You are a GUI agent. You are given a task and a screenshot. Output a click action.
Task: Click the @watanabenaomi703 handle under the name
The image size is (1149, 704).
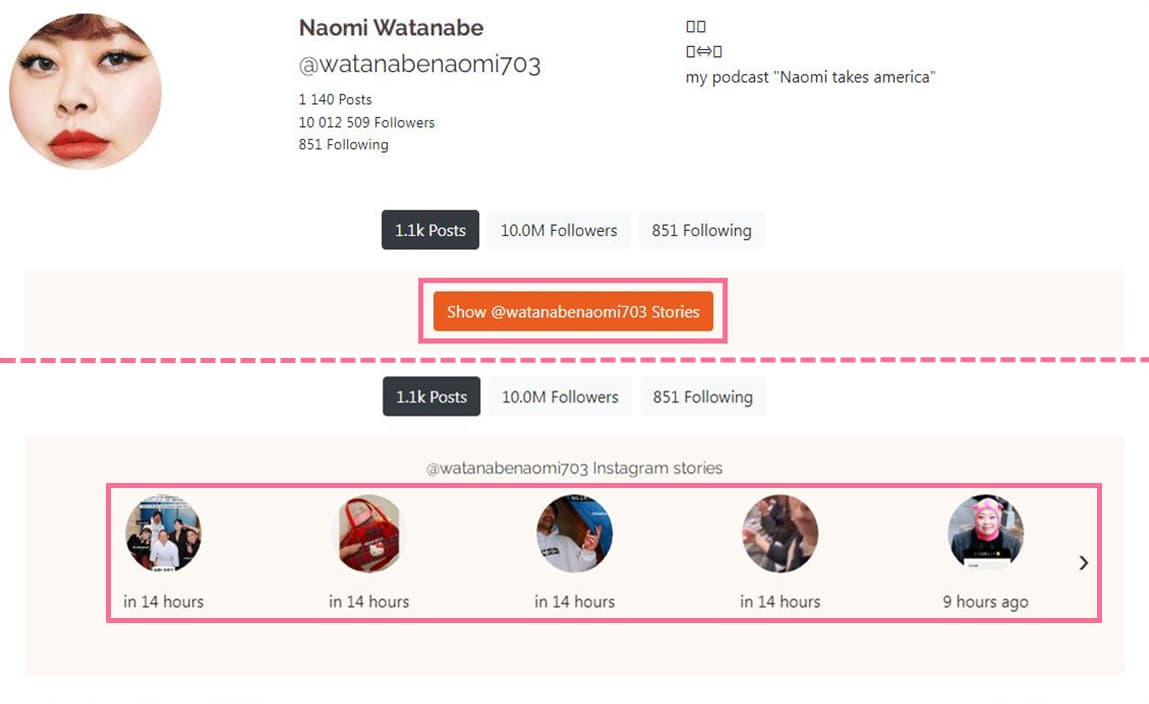419,65
